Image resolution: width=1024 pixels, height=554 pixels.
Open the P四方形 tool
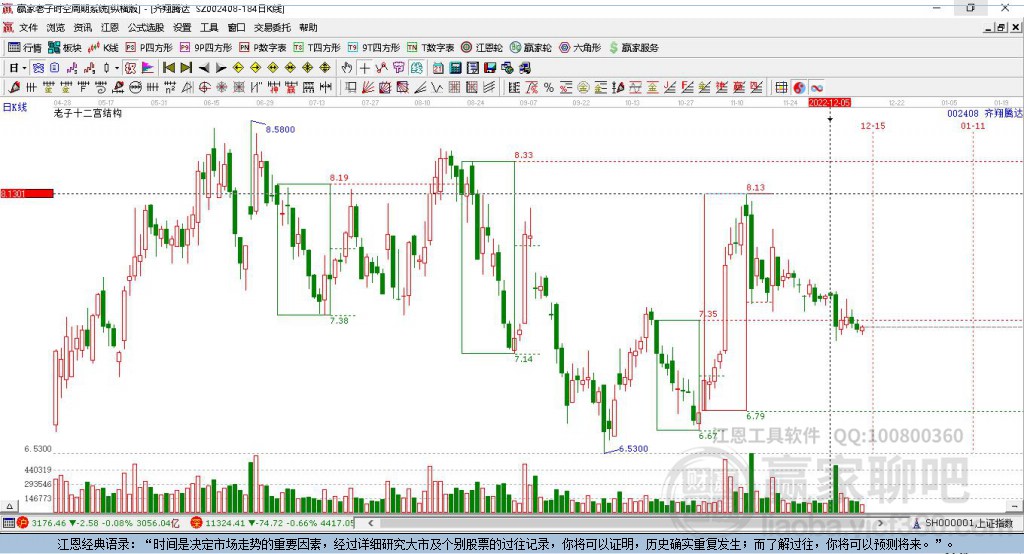(x=149, y=48)
